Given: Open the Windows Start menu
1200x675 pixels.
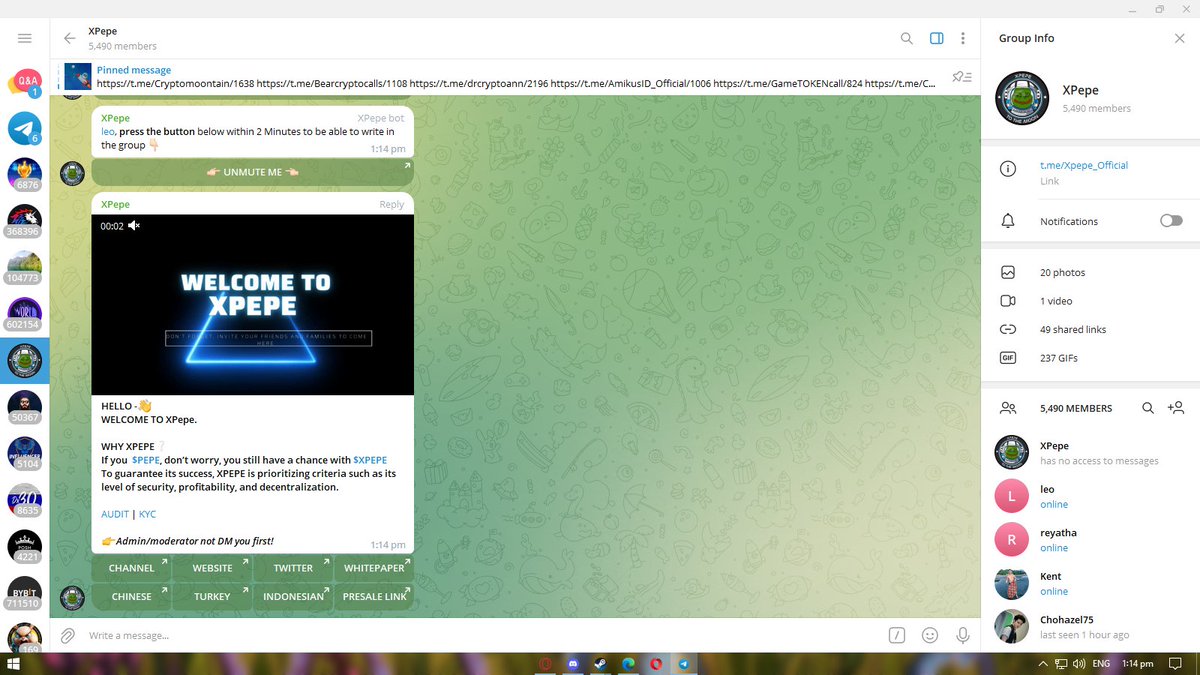Looking at the screenshot, I should pyautogui.click(x=14, y=663).
